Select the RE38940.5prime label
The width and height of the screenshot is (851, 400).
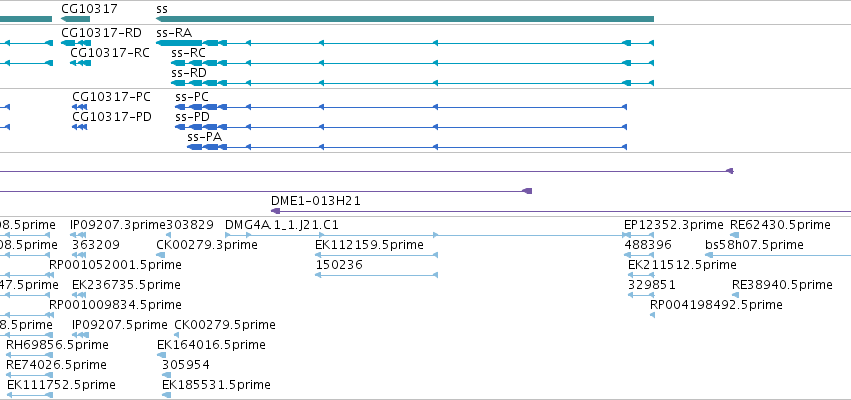(782, 285)
